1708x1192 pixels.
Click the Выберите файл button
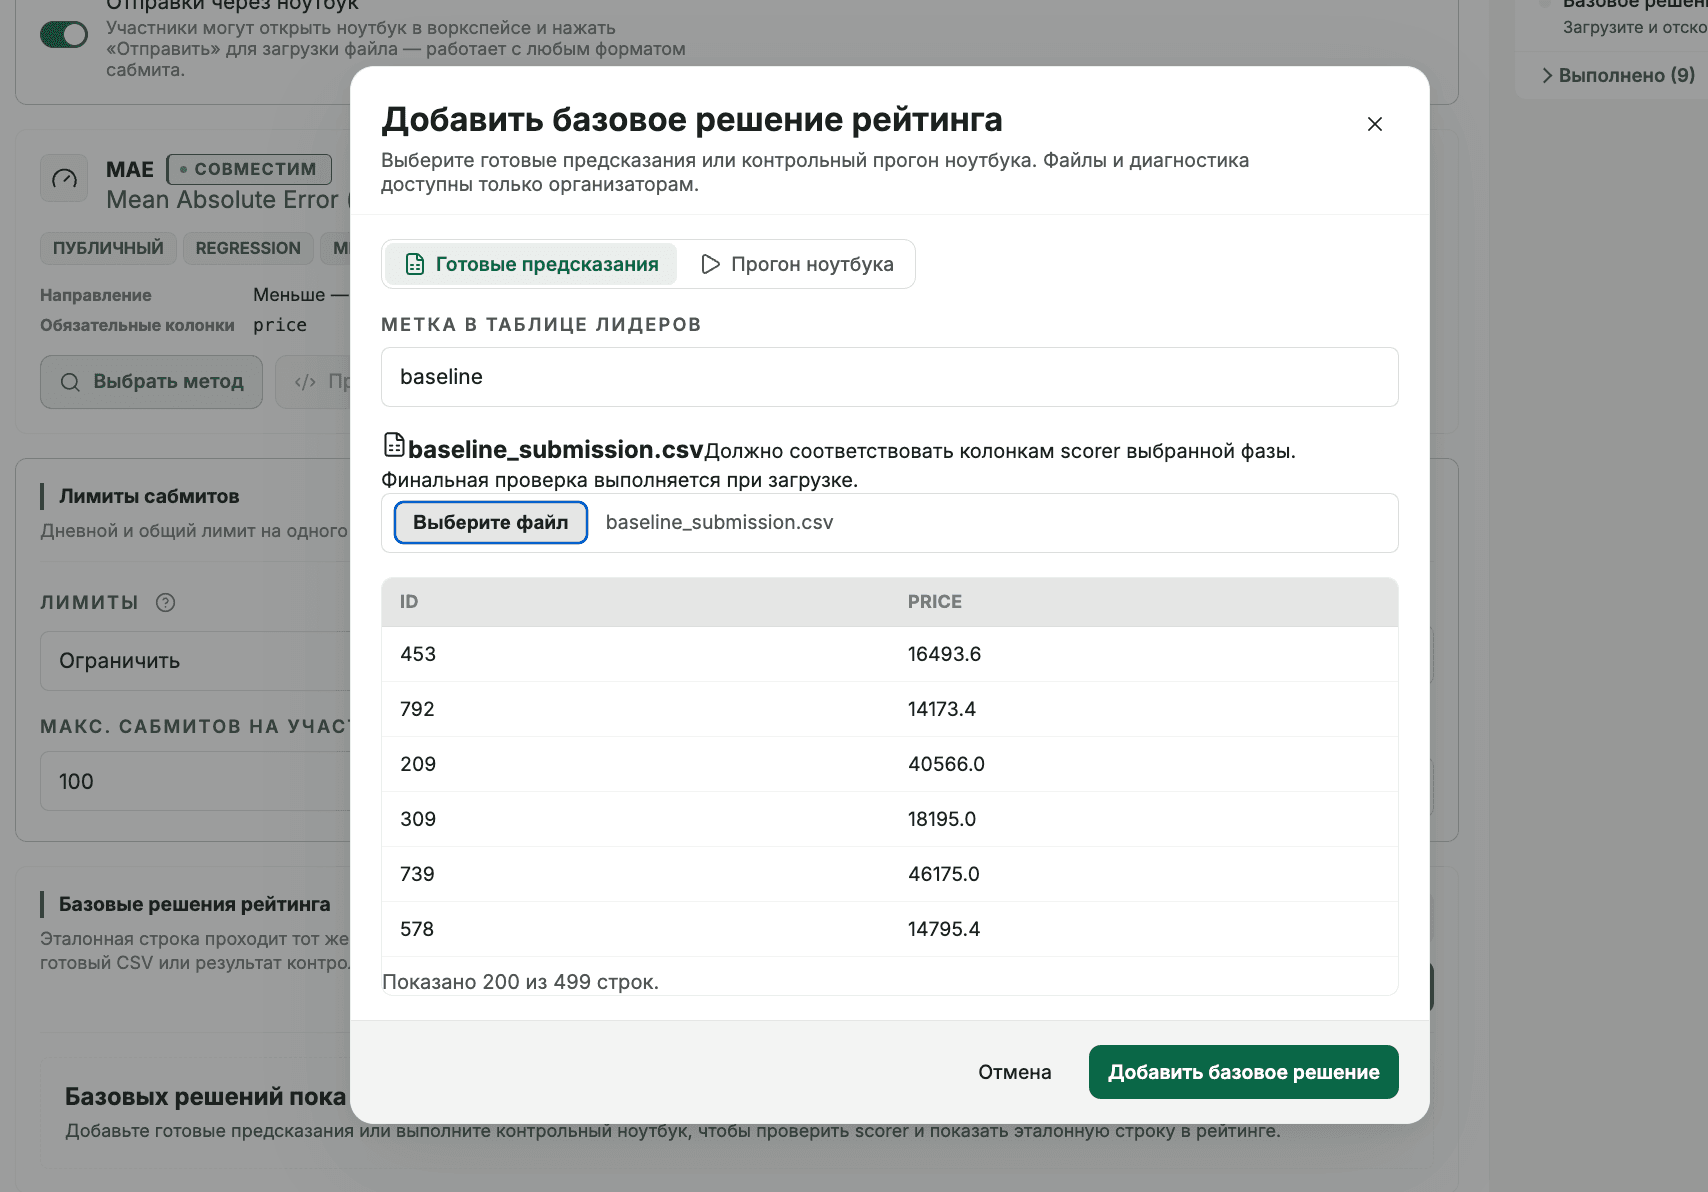coord(491,522)
